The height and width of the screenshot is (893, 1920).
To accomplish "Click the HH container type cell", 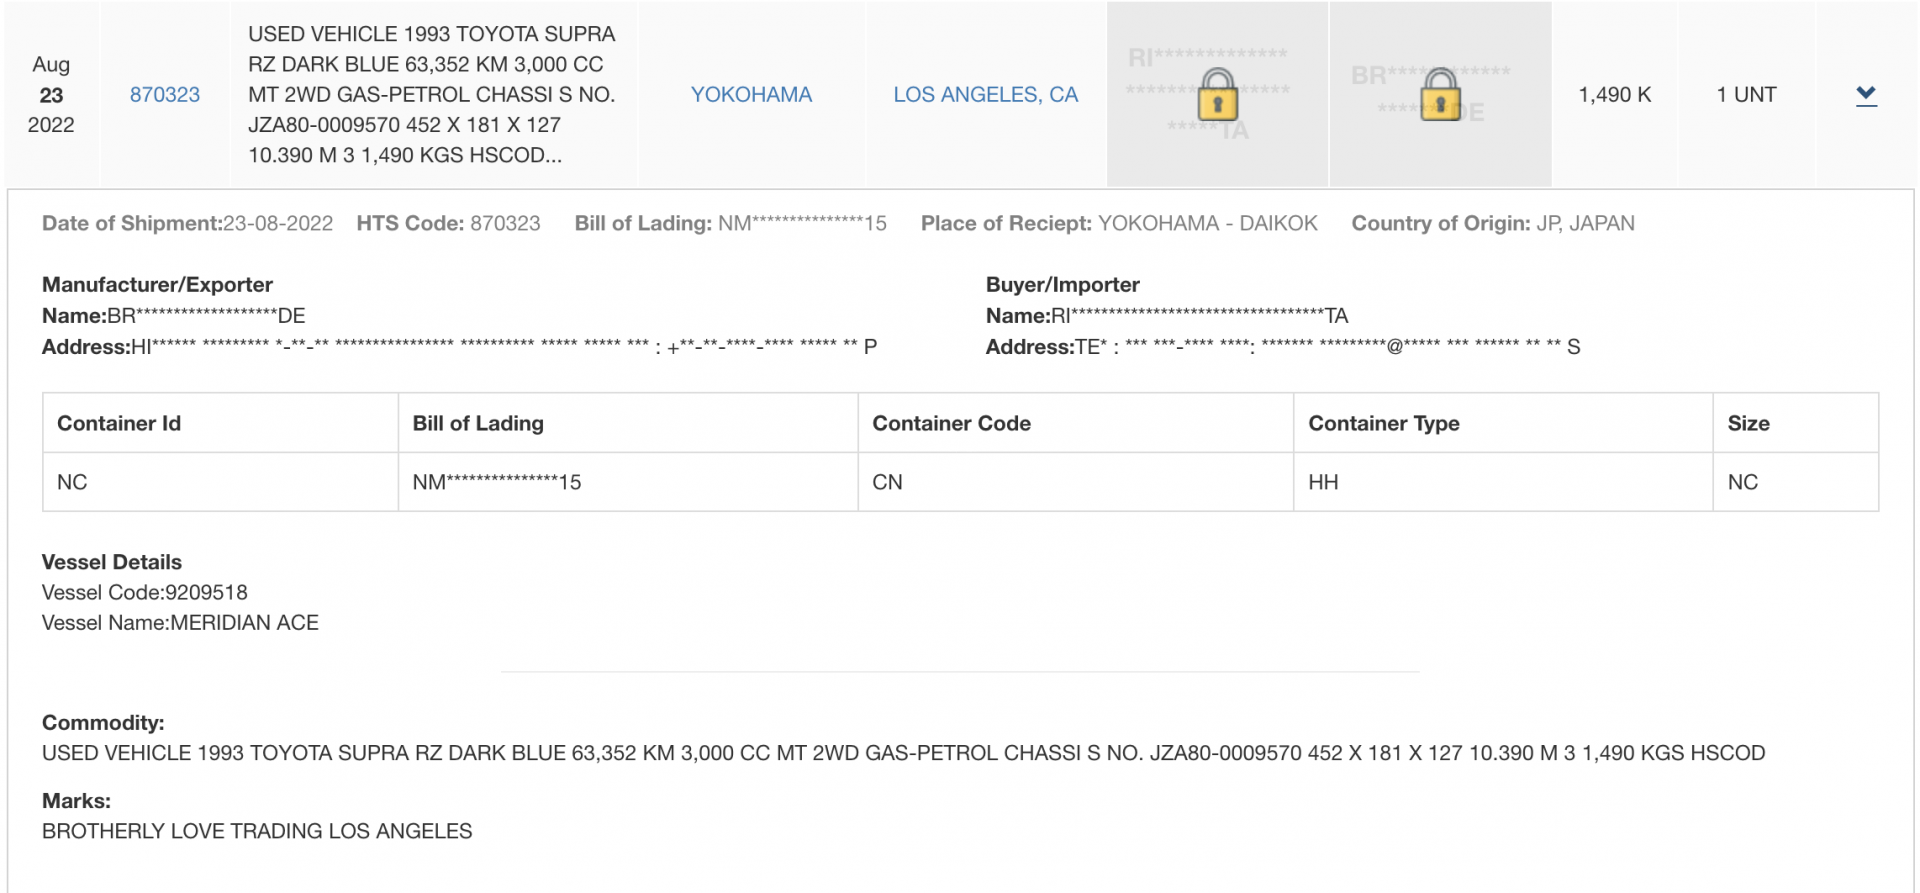I will coord(1503,482).
